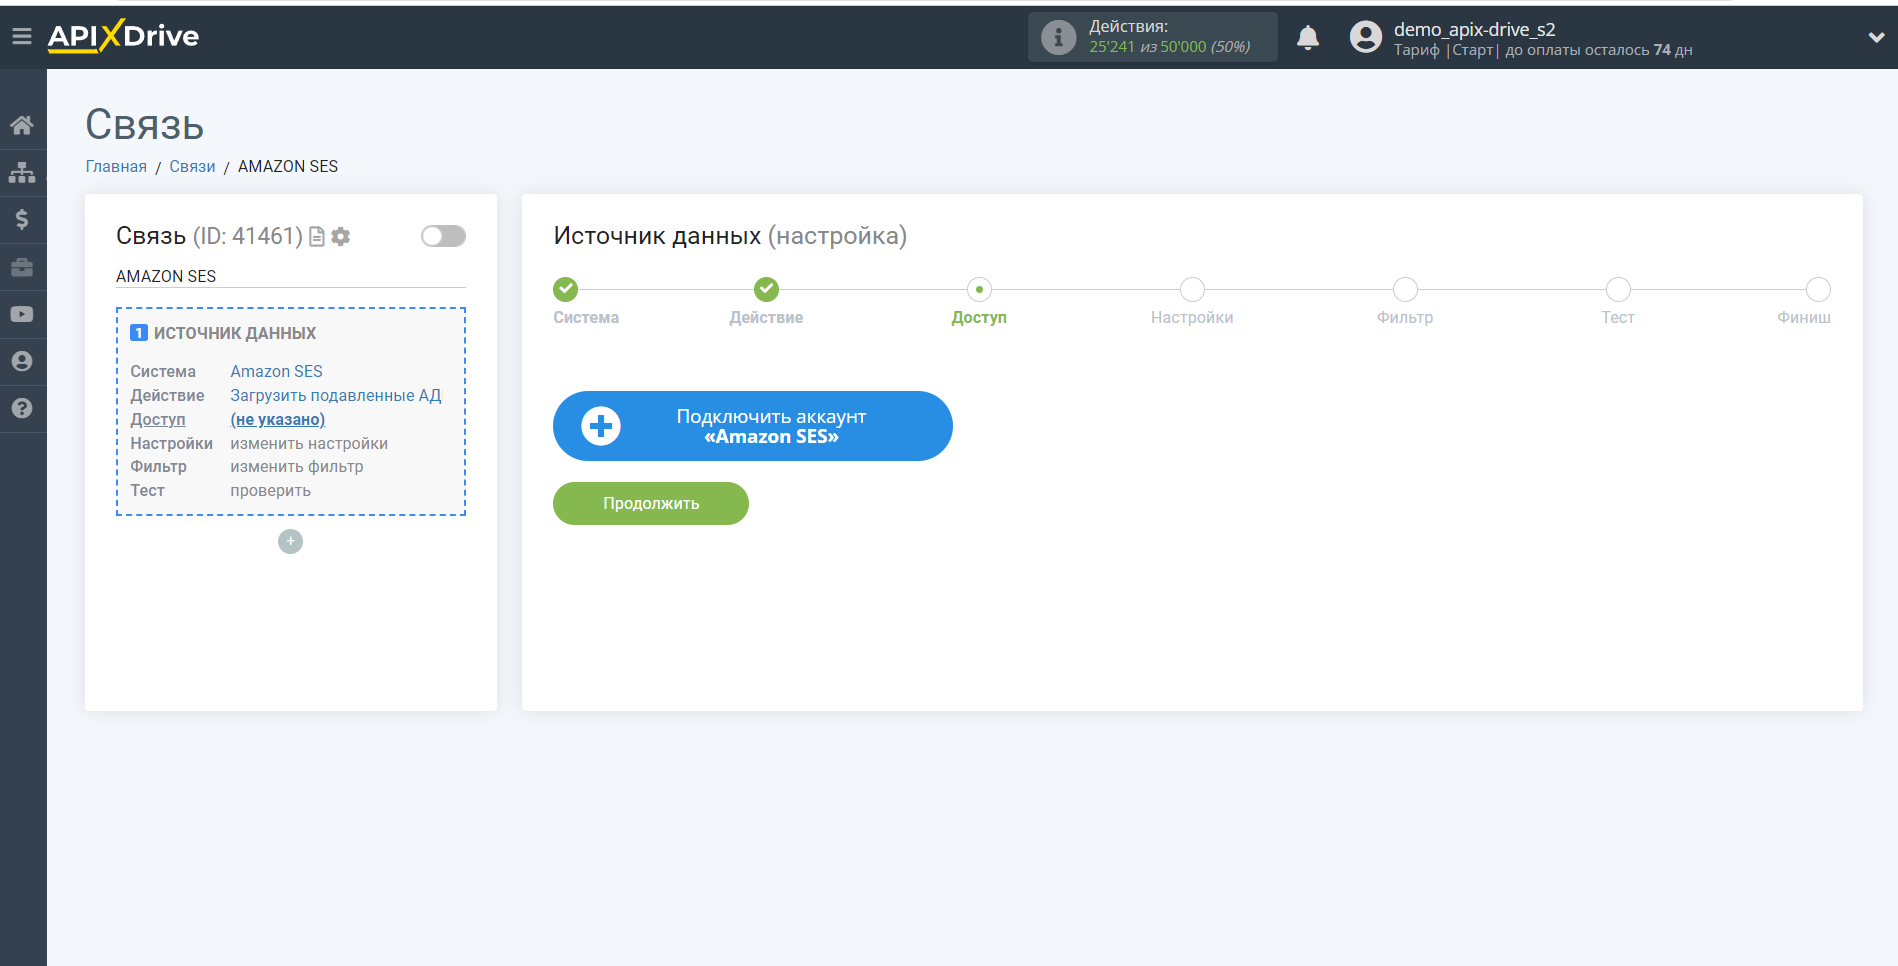Open profile via sidebar user icon
Image resolution: width=1898 pixels, height=966 pixels.
pyautogui.click(x=22, y=361)
